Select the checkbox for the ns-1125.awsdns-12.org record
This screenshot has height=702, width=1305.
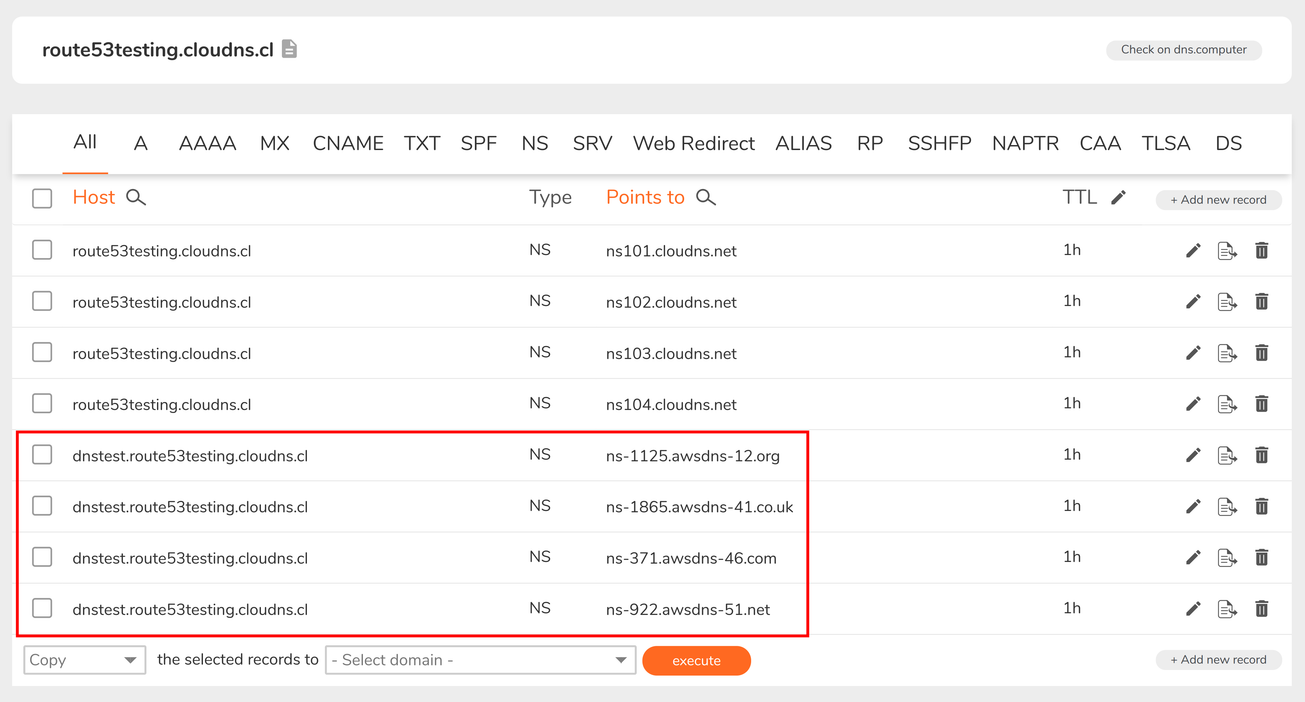[41, 454]
